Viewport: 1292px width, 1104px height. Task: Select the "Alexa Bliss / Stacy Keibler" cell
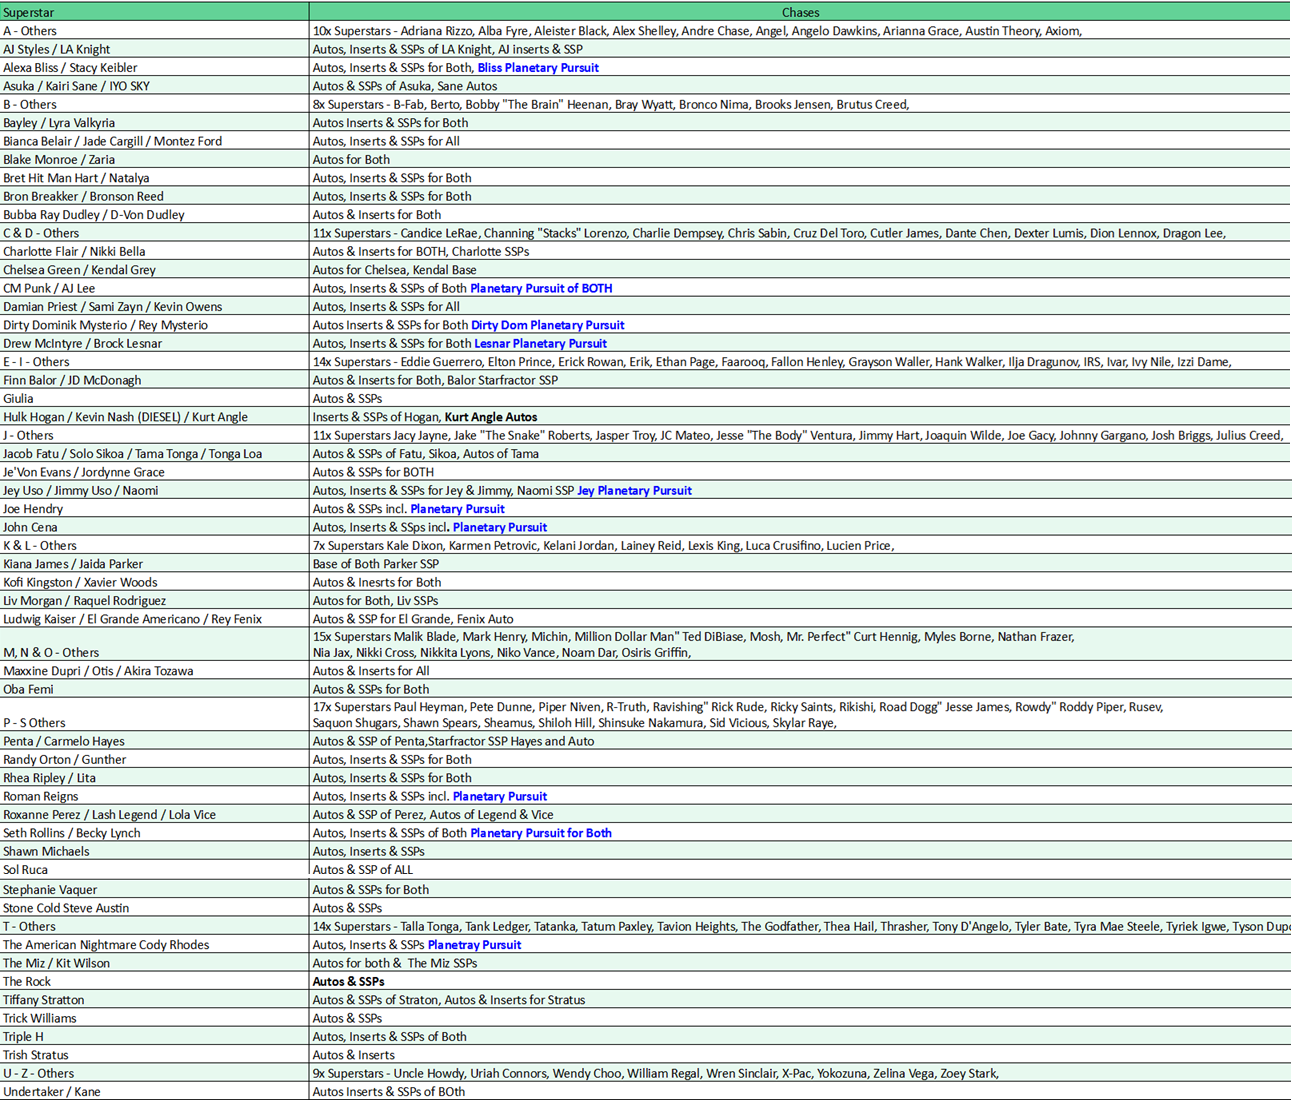[x=154, y=68]
